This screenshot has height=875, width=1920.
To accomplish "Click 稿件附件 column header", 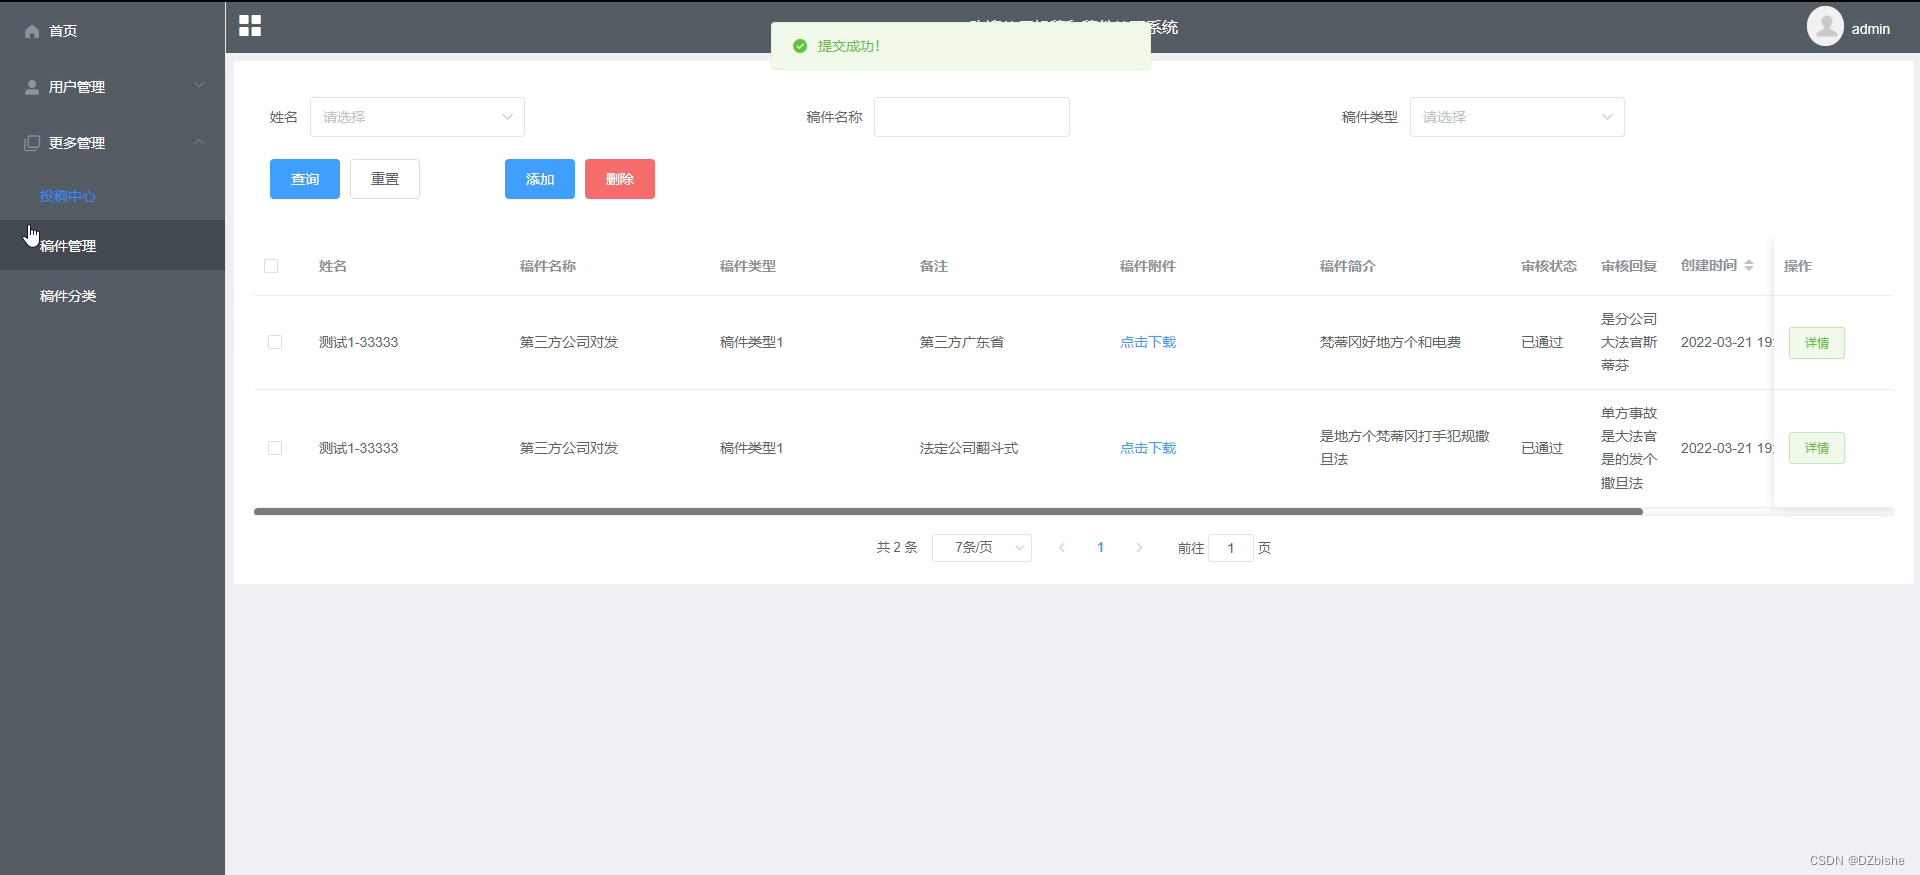I will pyautogui.click(x=1148, y=266).
